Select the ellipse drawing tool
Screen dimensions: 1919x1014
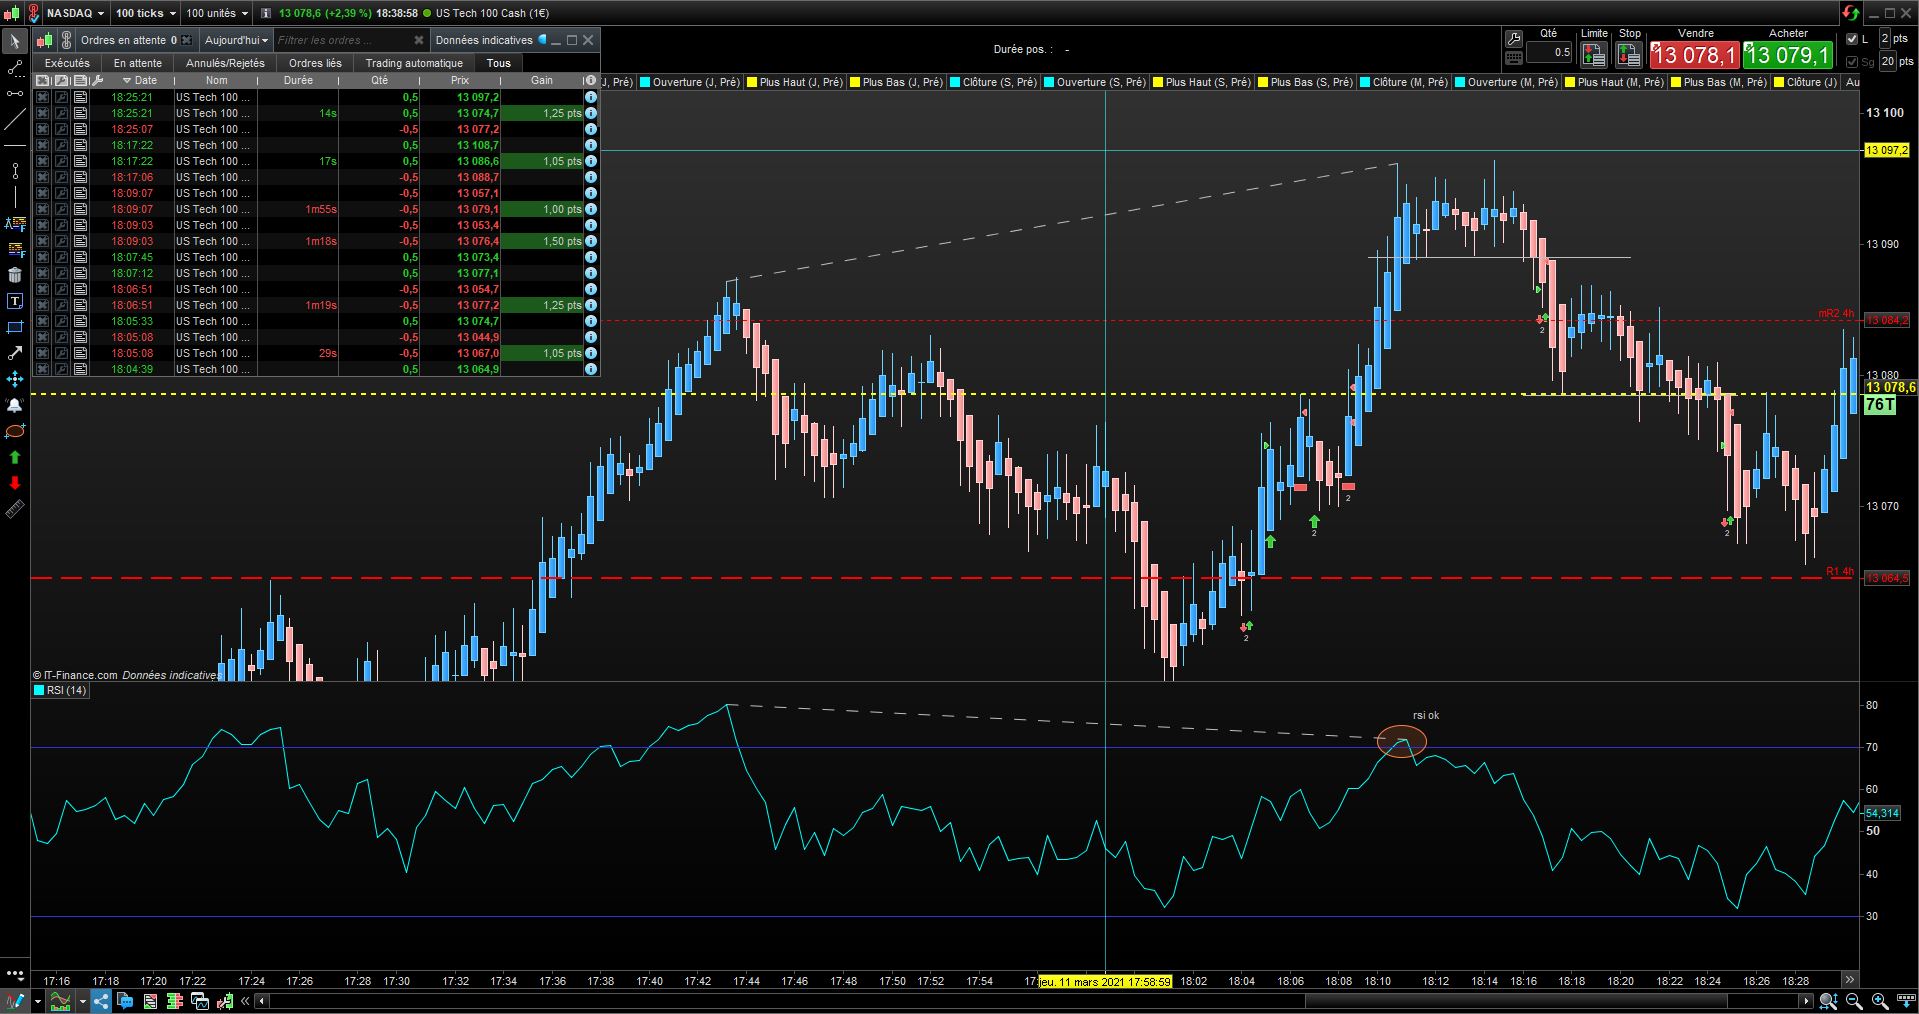tap(15, 431)
